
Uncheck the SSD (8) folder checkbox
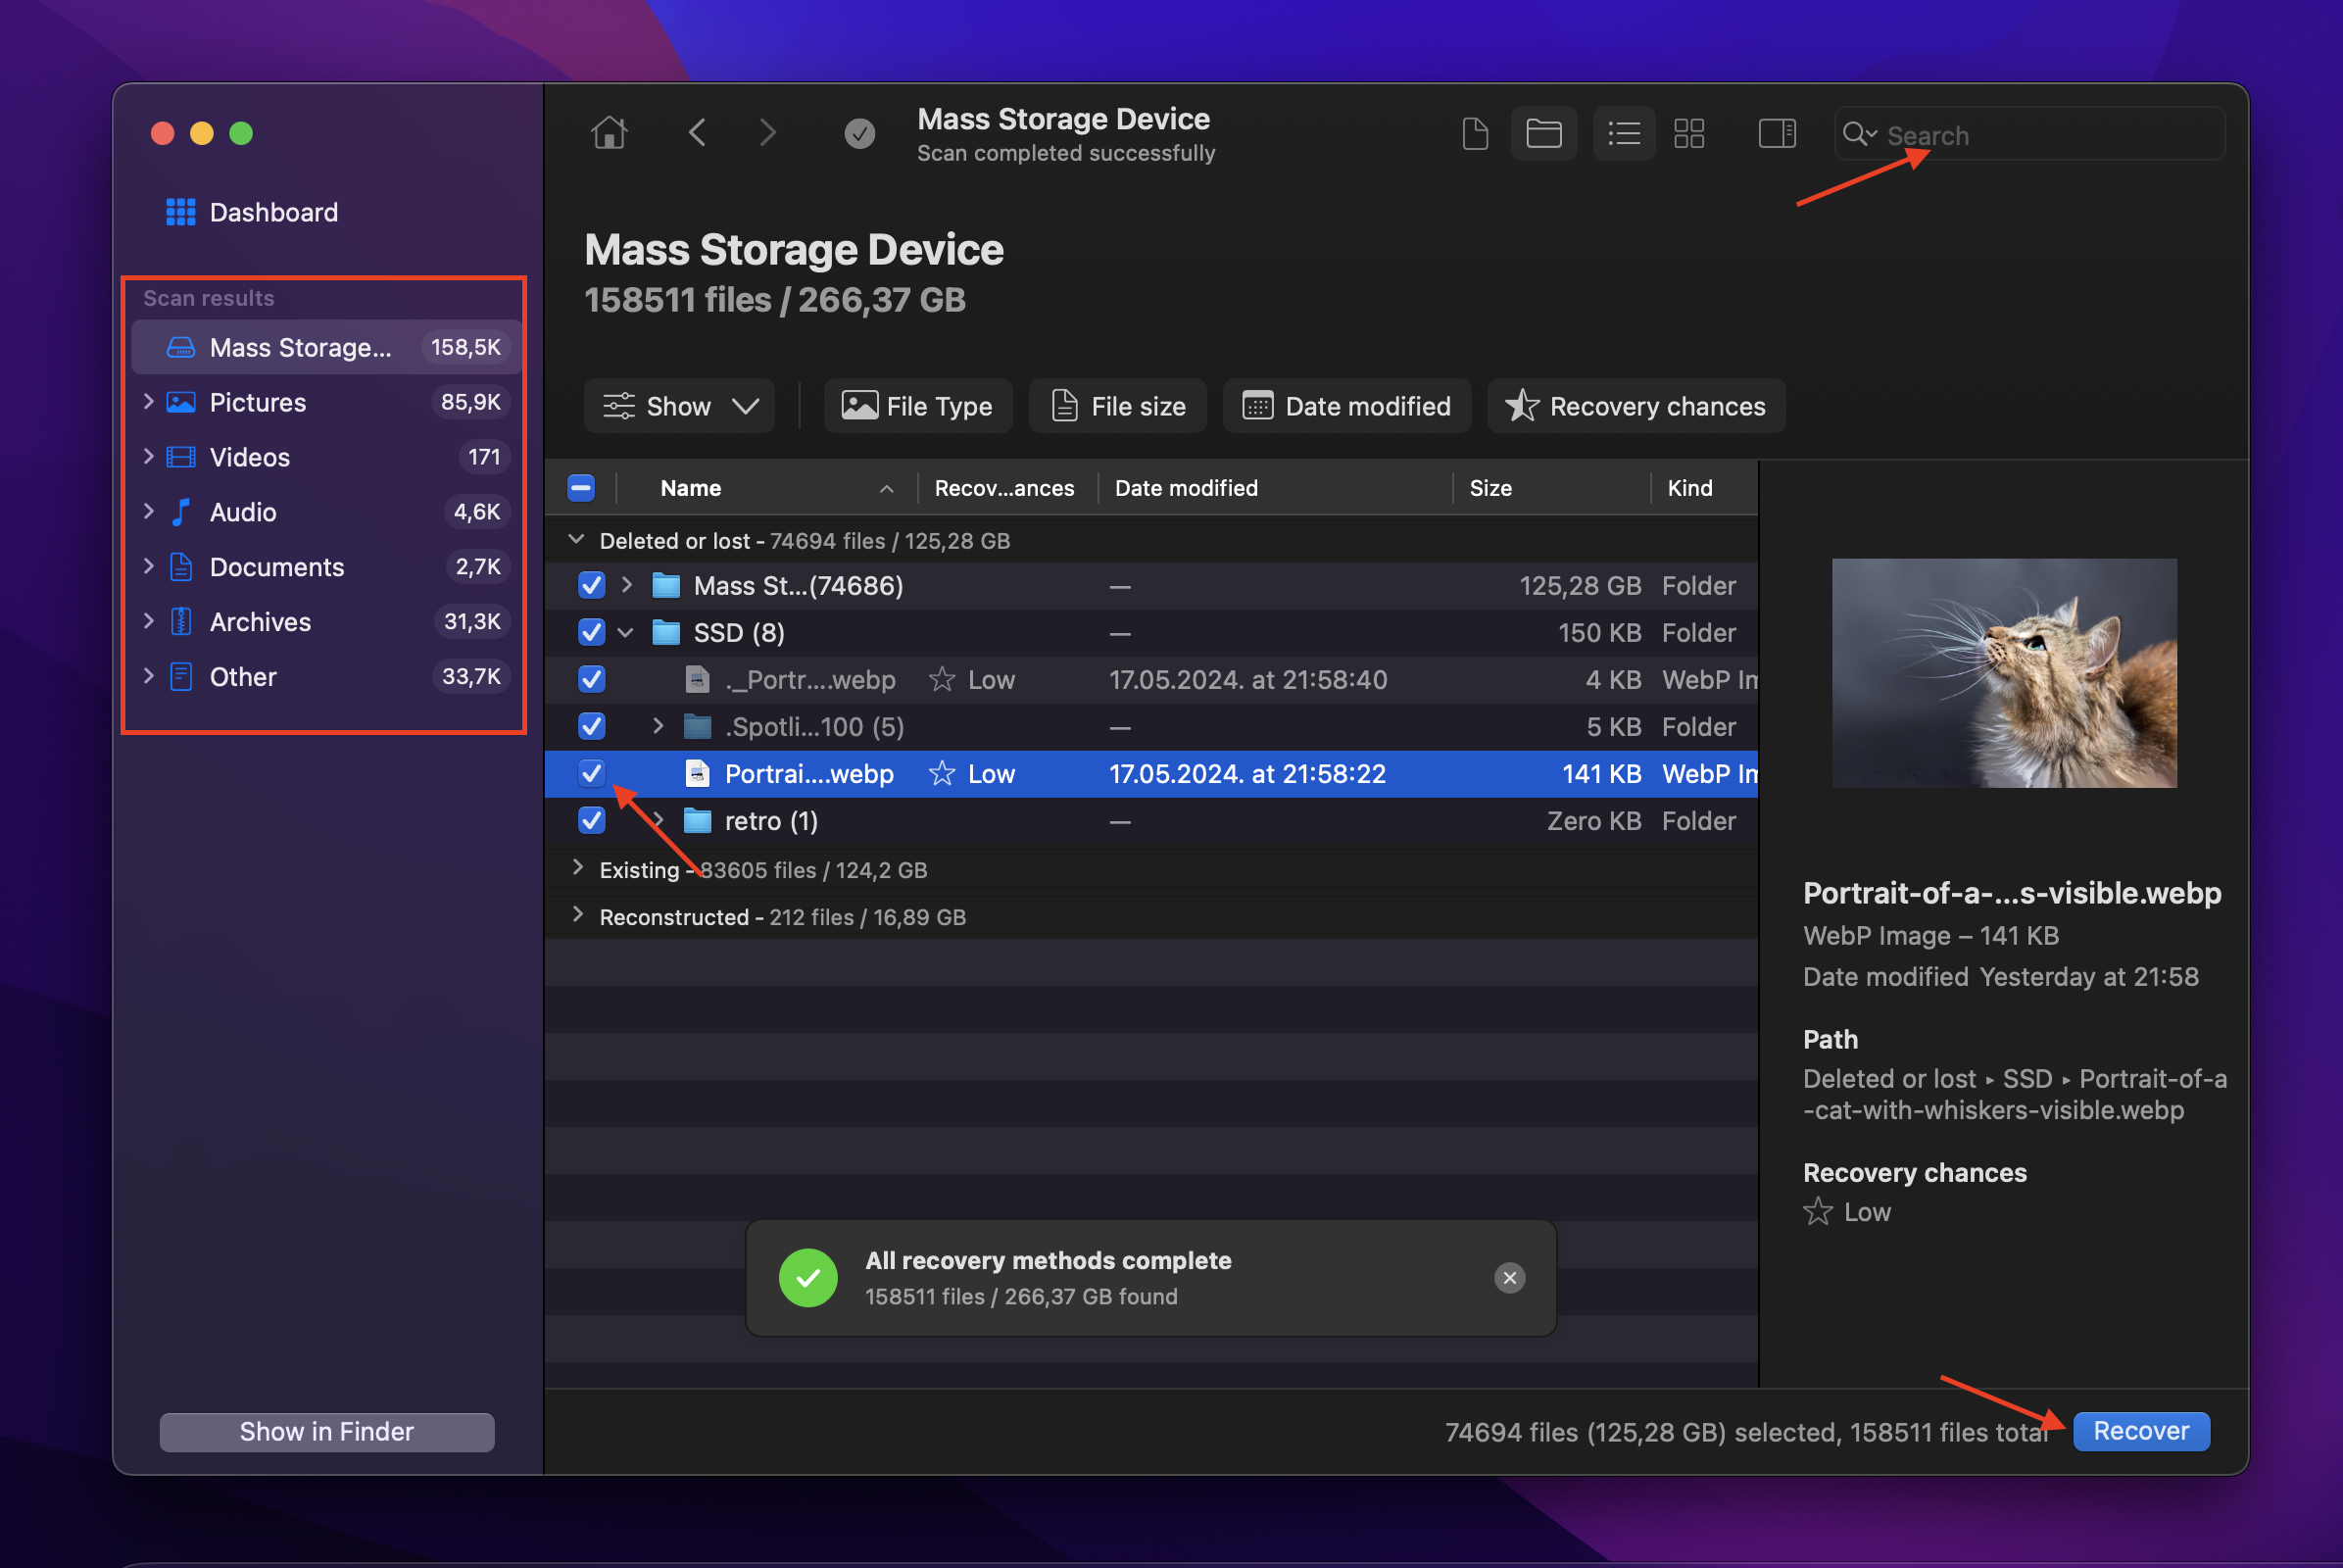592,632
